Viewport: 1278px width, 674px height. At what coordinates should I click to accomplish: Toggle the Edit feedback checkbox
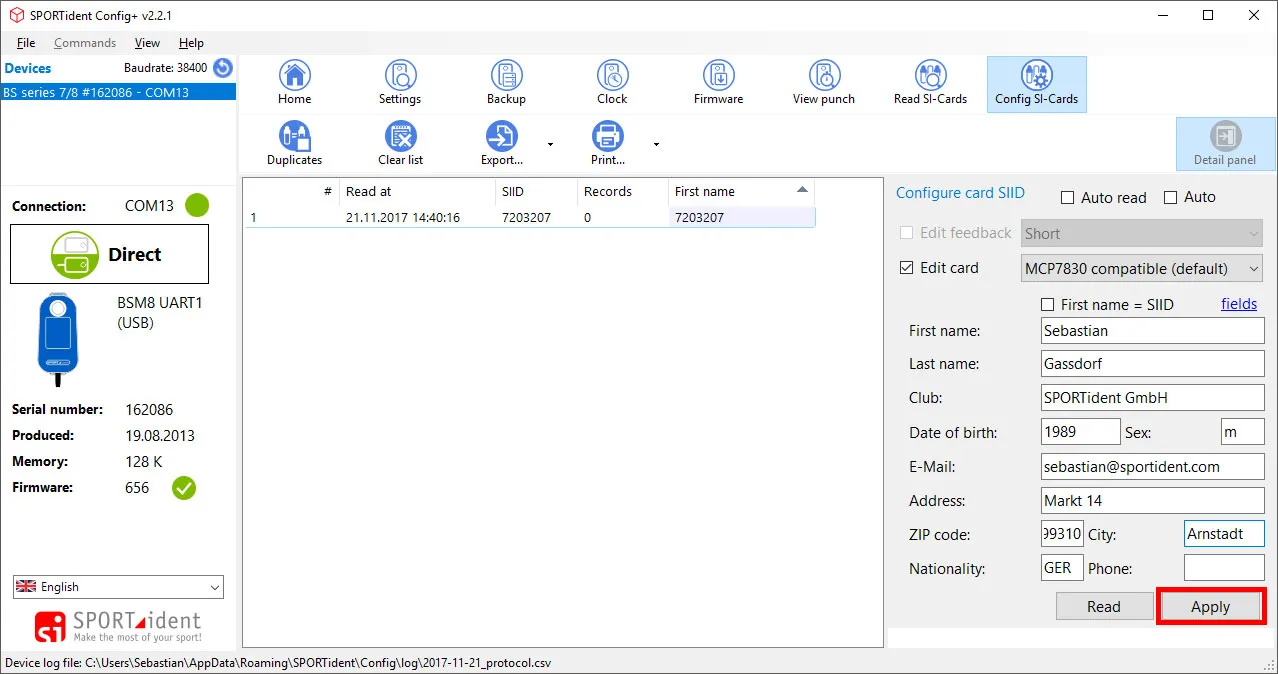[906, 233]
